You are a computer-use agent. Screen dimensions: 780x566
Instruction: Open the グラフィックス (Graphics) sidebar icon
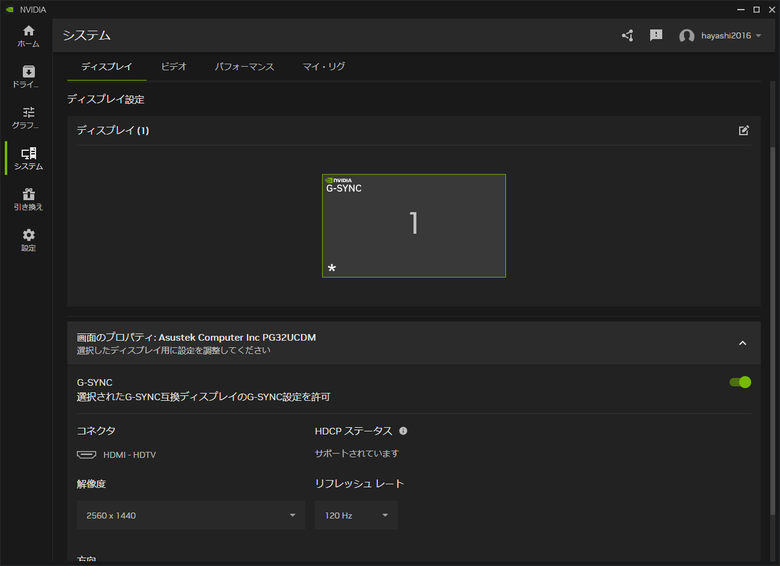pos(28,118)
